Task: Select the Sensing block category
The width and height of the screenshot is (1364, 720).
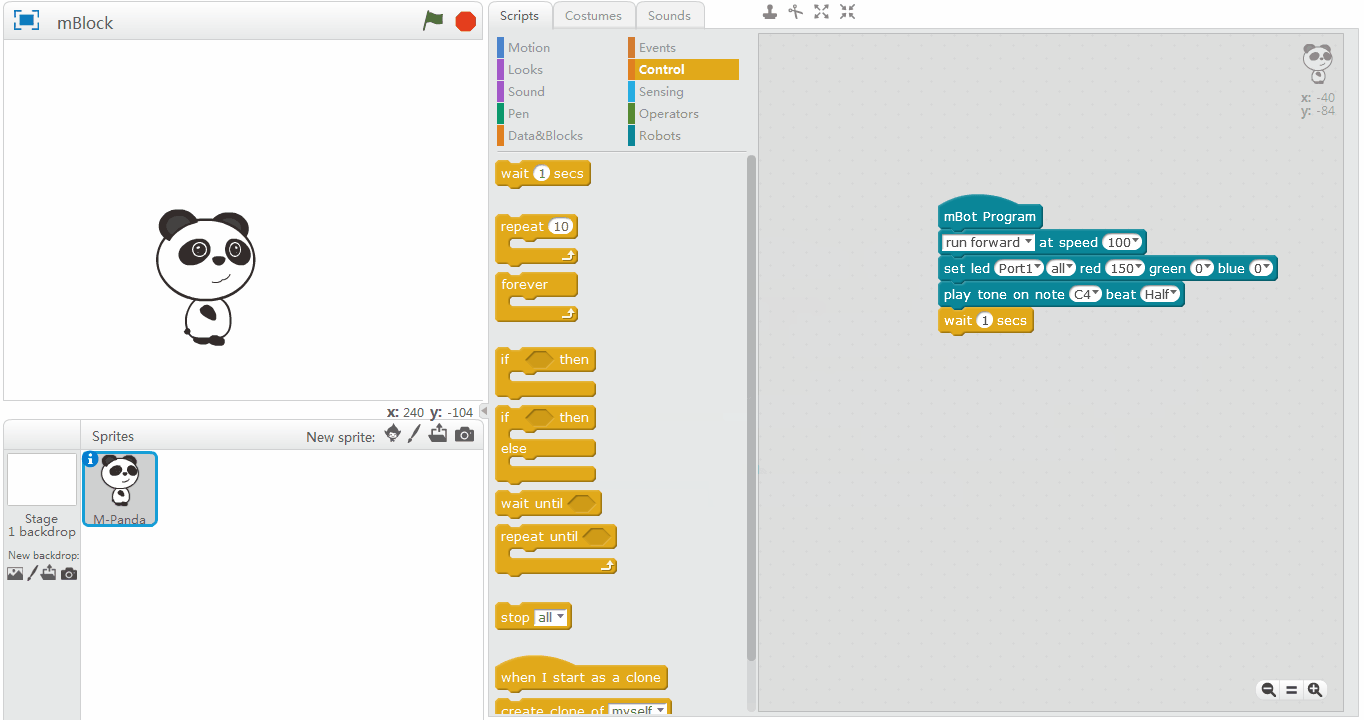Action: (661, 91)
